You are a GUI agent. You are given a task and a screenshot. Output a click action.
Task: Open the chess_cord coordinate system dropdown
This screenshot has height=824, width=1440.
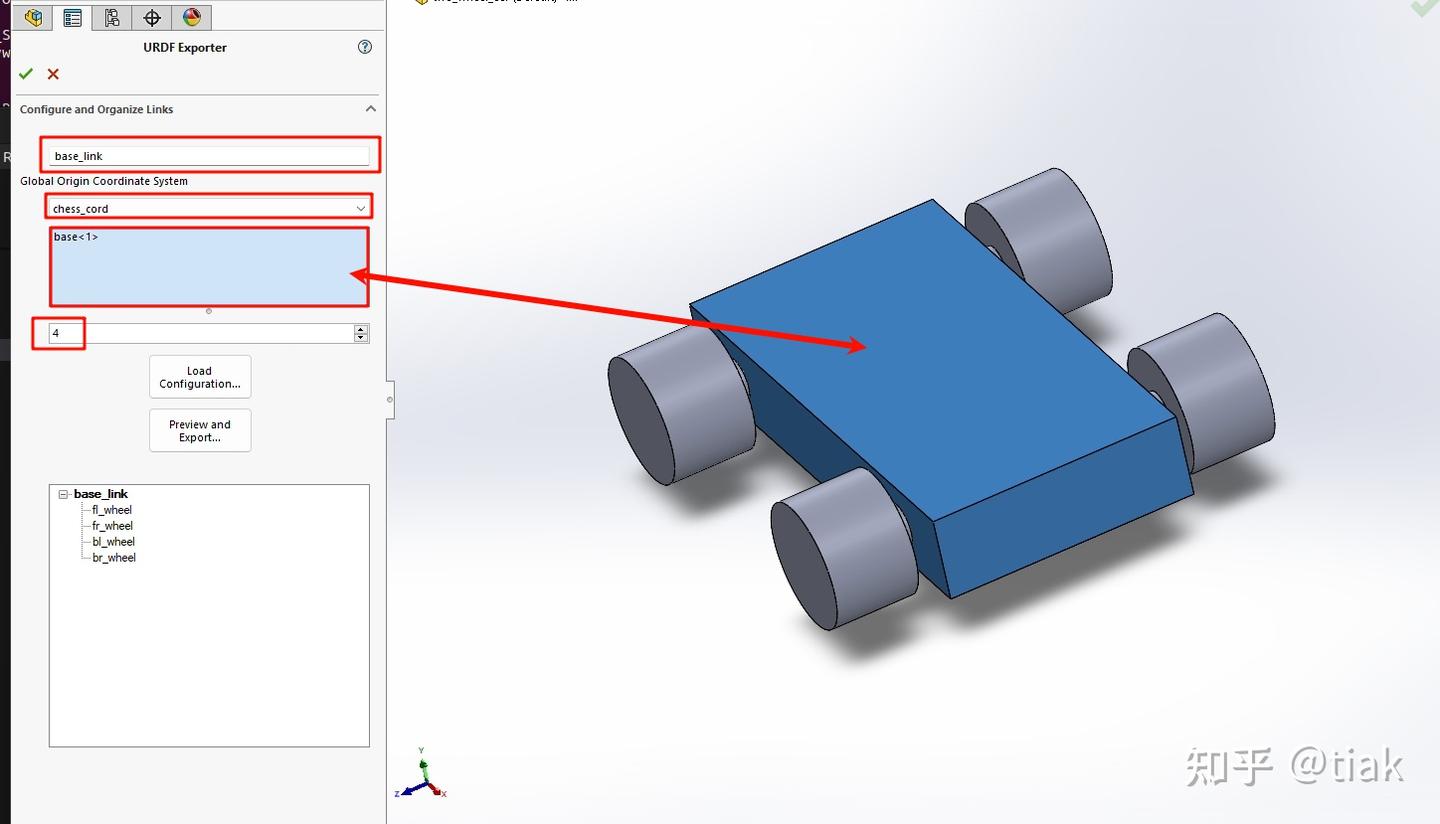(360, 208)
